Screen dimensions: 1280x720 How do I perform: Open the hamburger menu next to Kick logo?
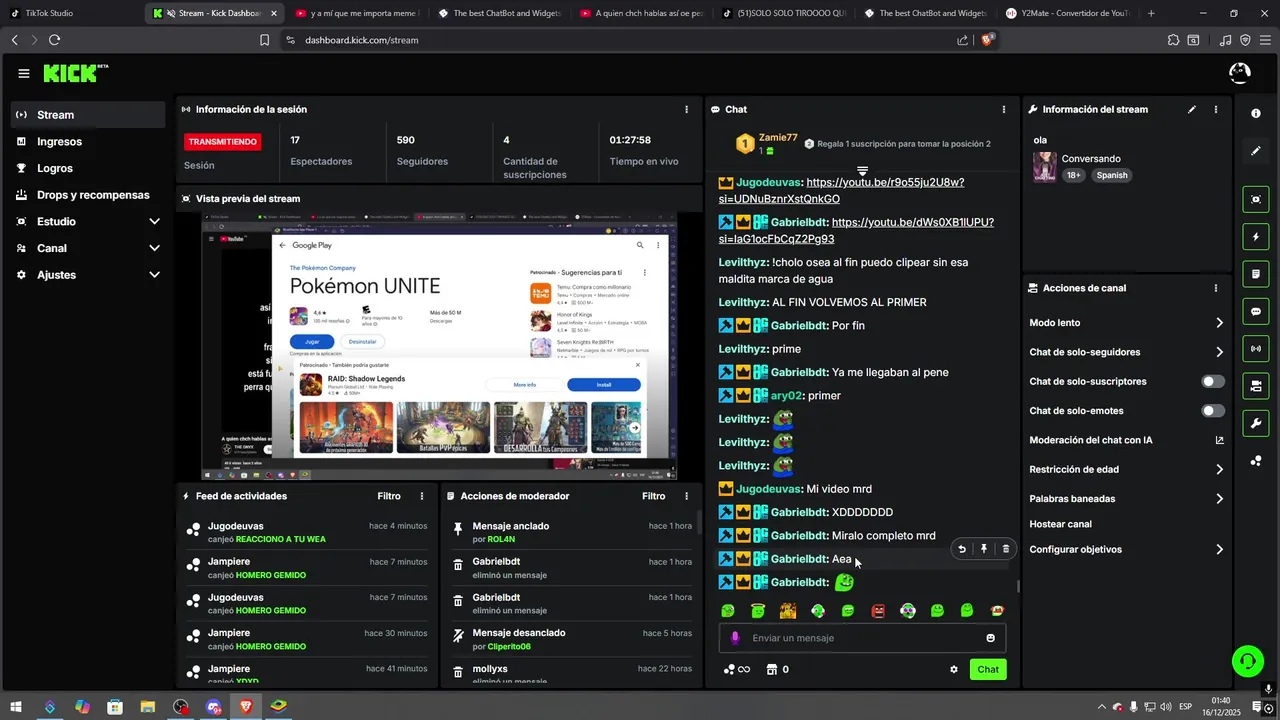click(x=24, y=73)
